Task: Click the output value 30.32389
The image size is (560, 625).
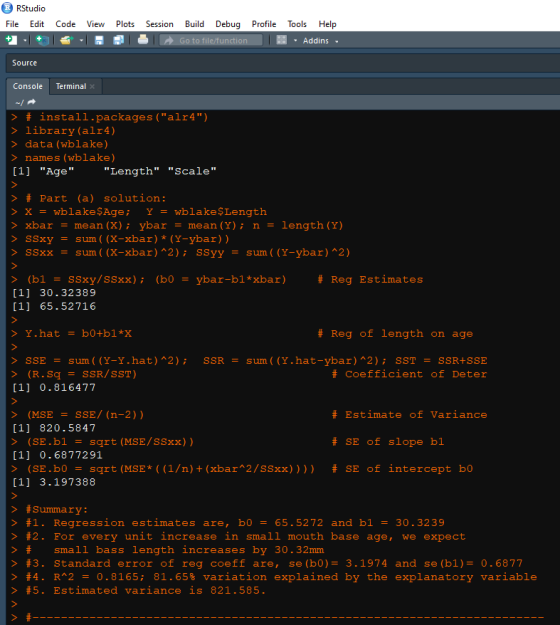Action: click(68, 293)
